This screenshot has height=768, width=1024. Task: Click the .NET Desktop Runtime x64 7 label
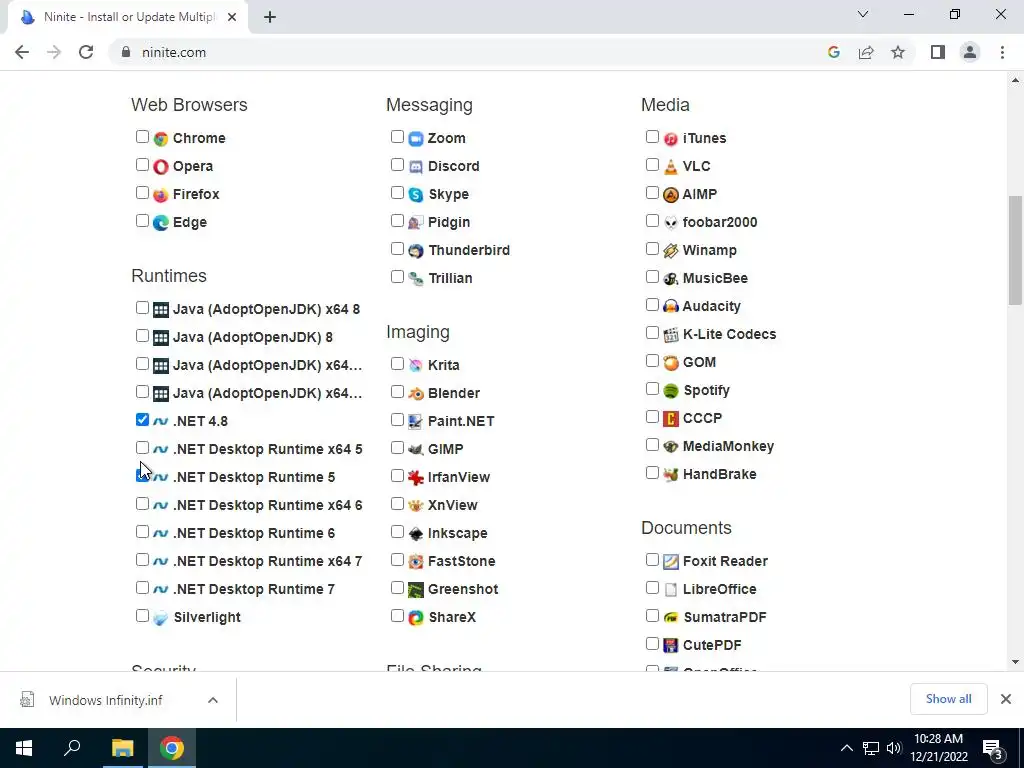[x=267, y=562]
